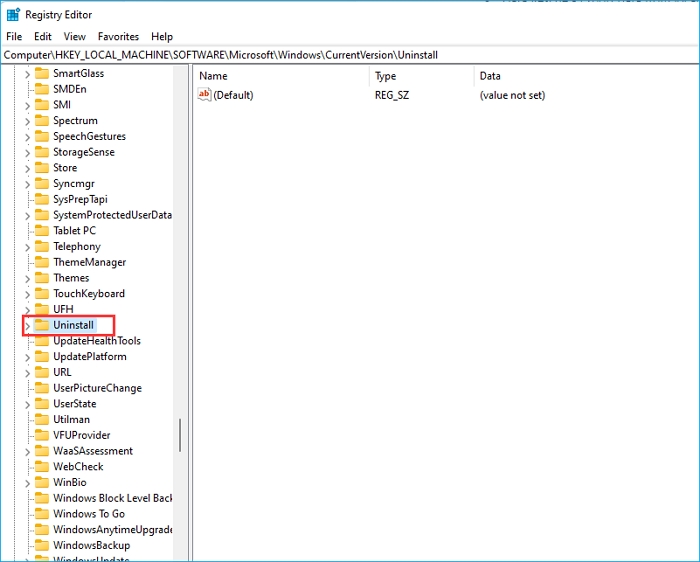This screenshot has width=700, height=562.
Task: Click the Store folder icon
Action: pos(42,167)
